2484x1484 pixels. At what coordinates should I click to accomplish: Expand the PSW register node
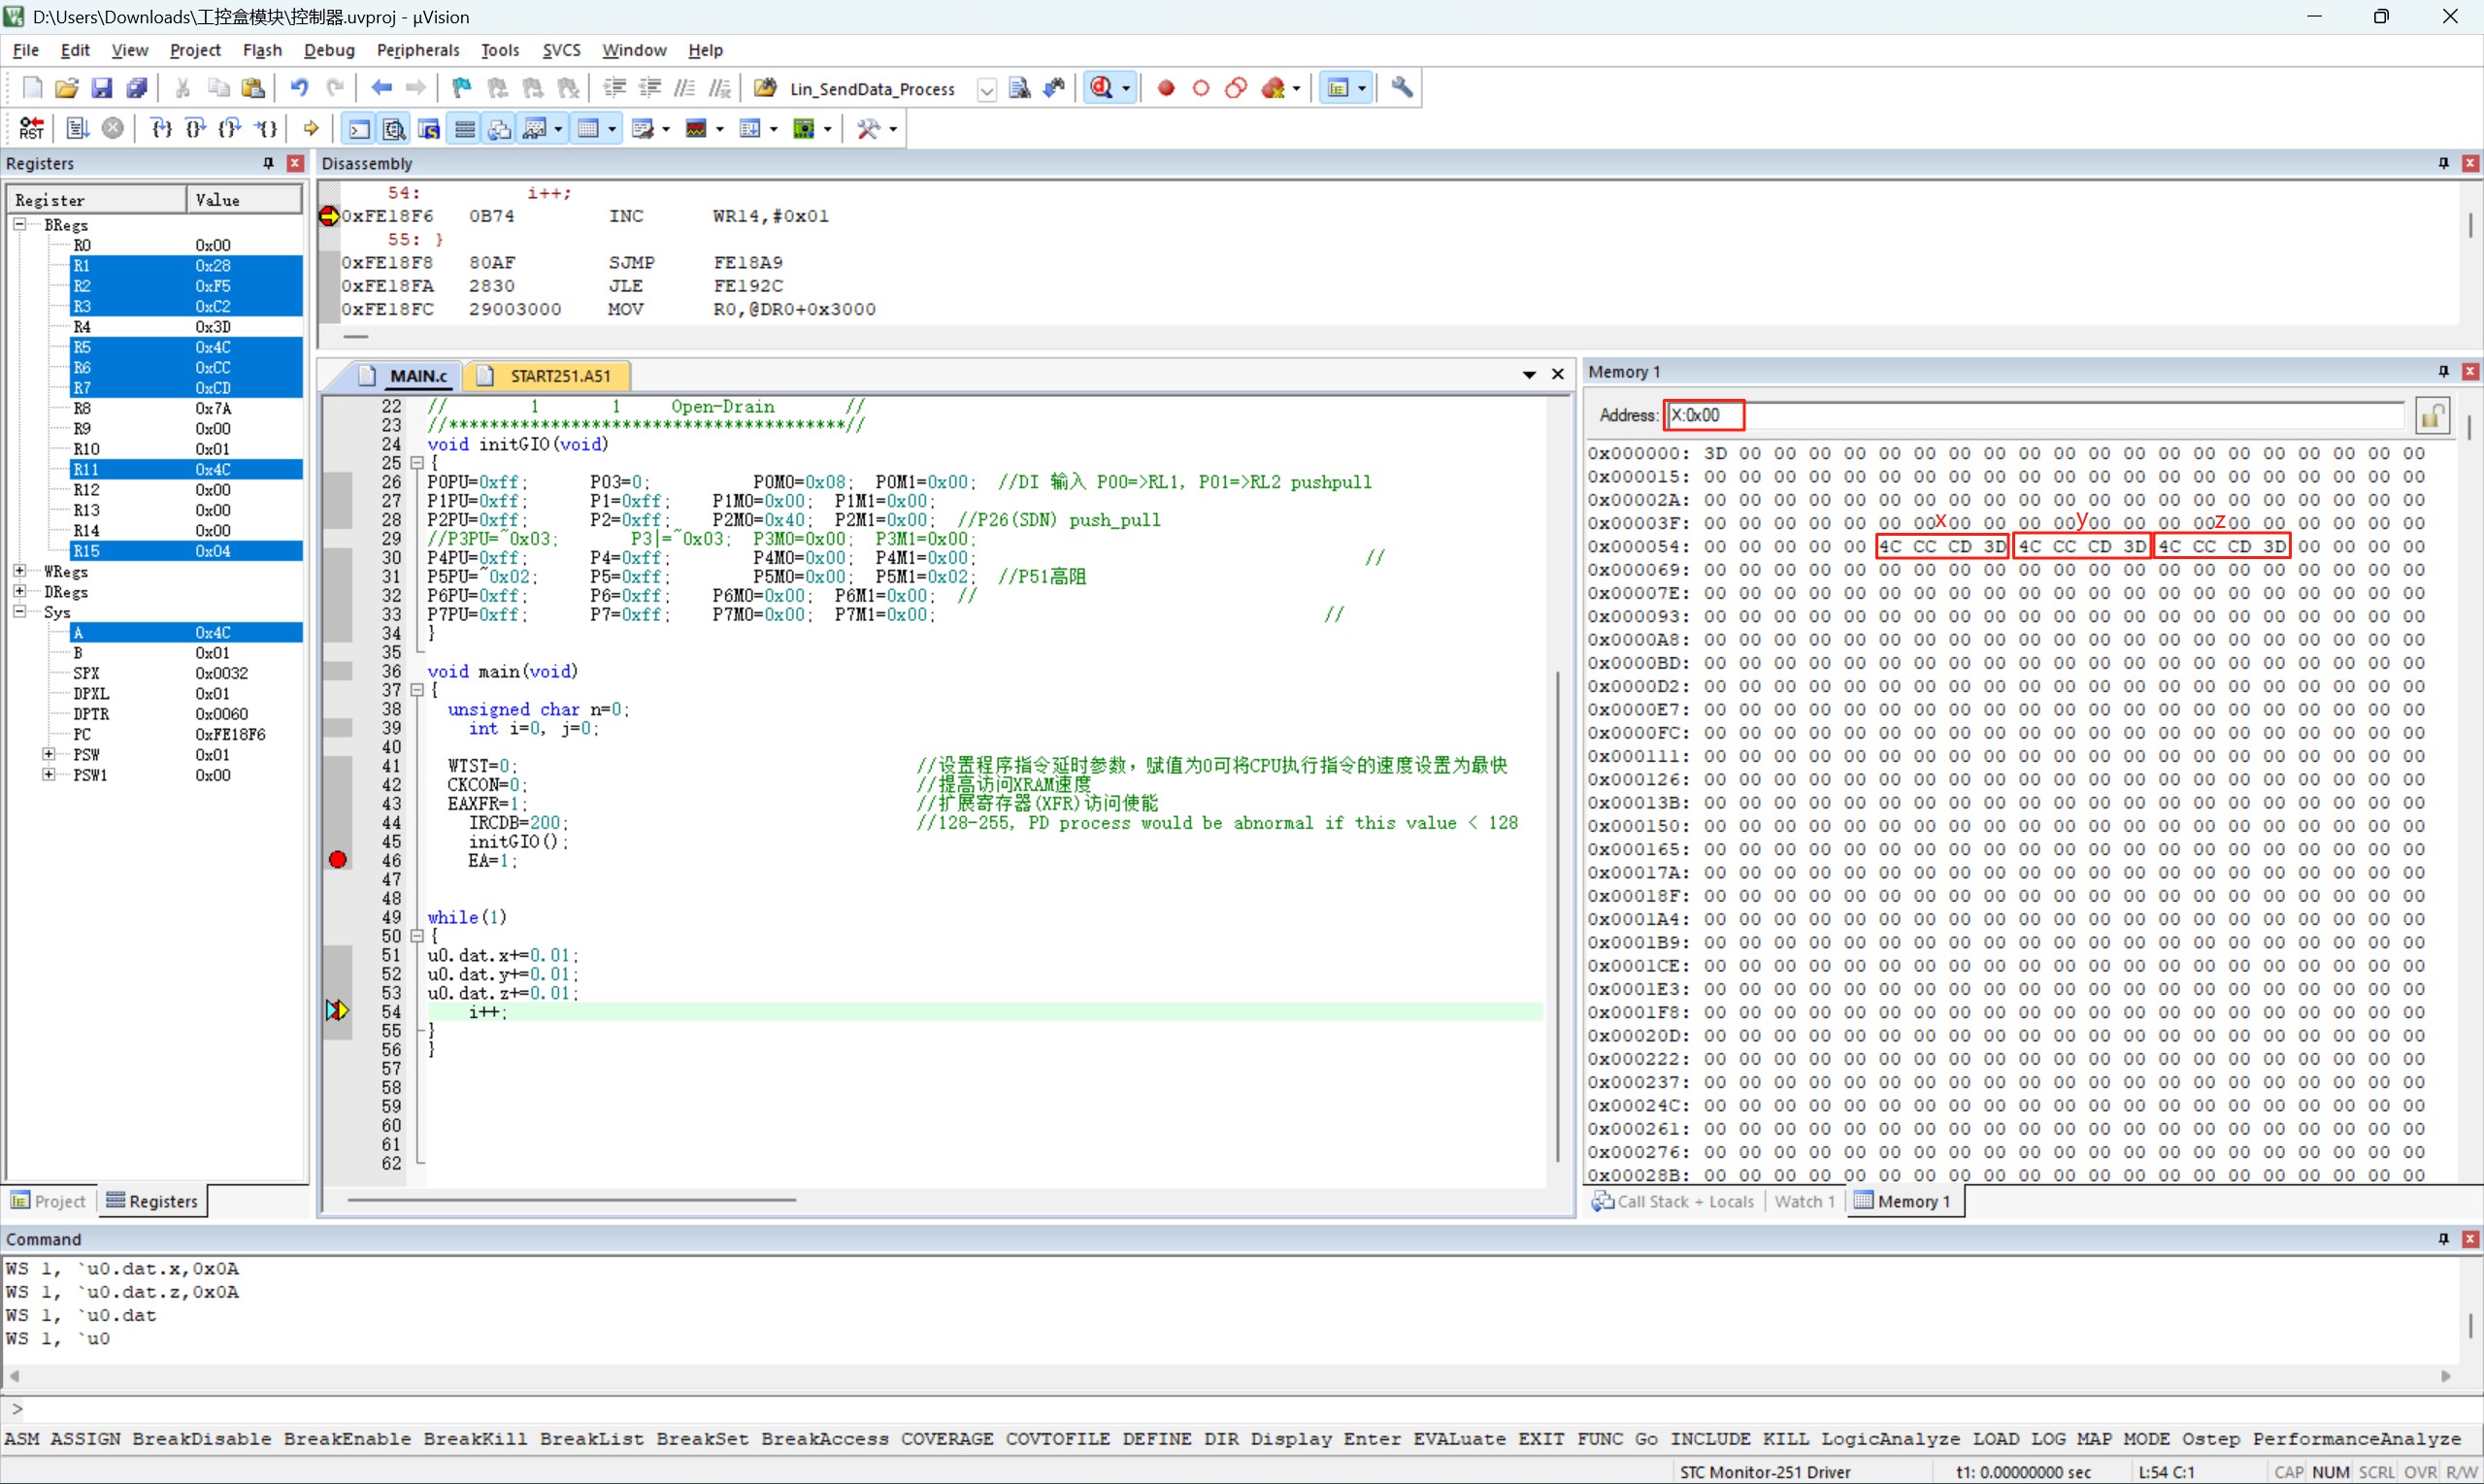48,754
